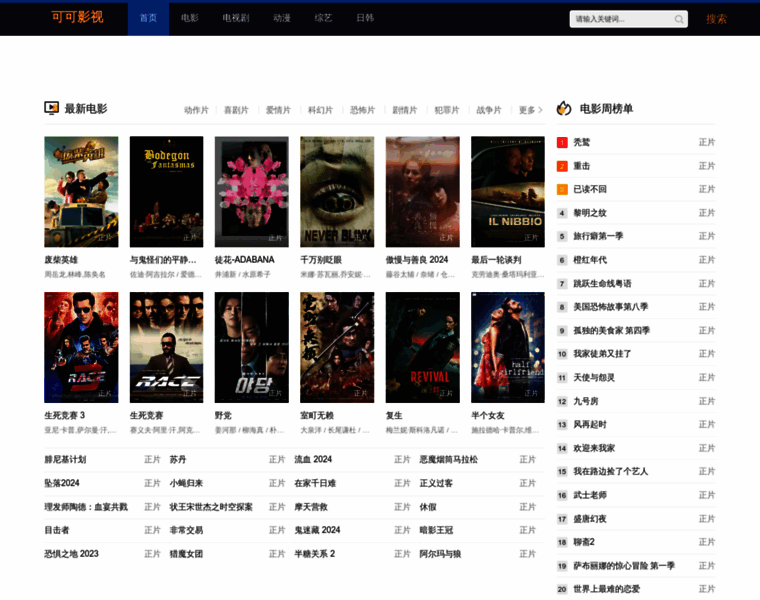Screen dimensions: 760x600
Task: Open 恐惧之地 2023 list entry
Action: coord(71,554)
